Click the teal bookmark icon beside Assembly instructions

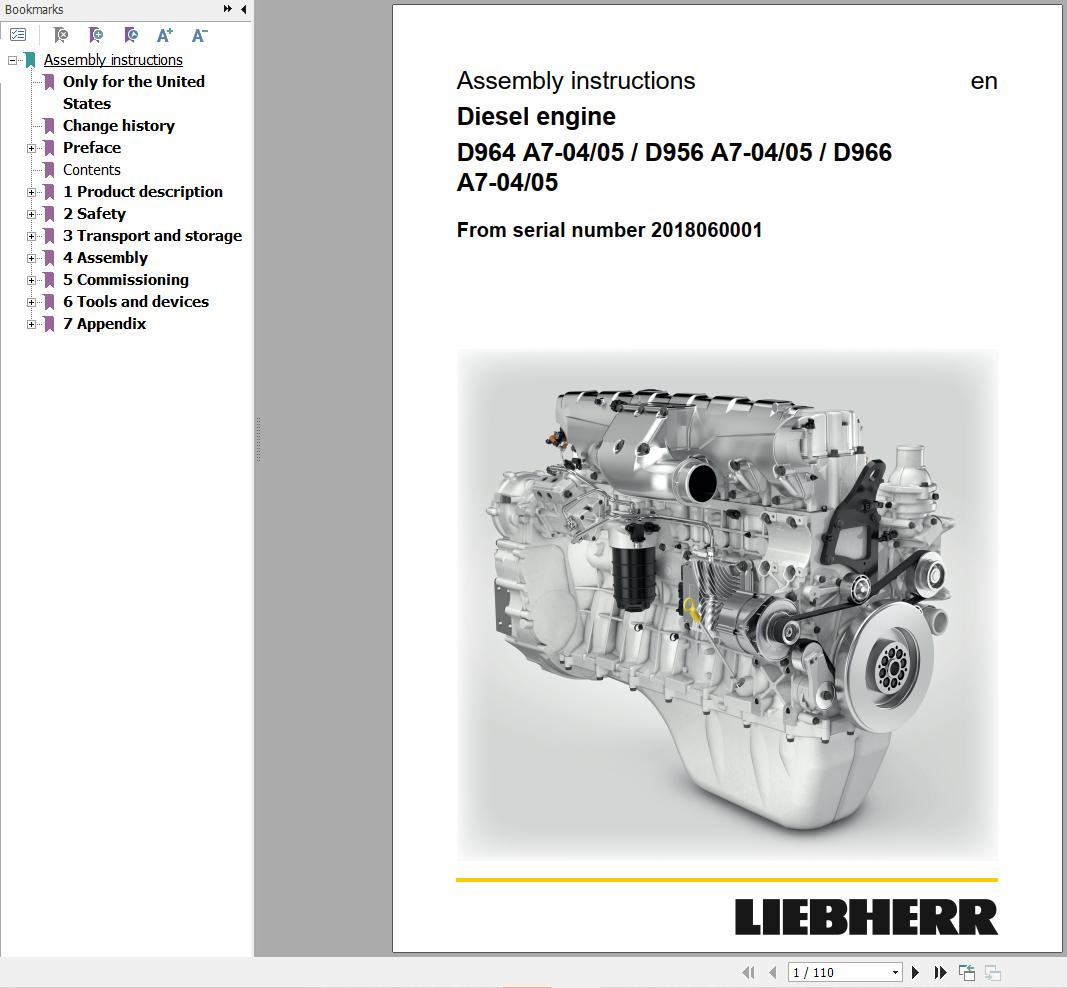[30, 60]
